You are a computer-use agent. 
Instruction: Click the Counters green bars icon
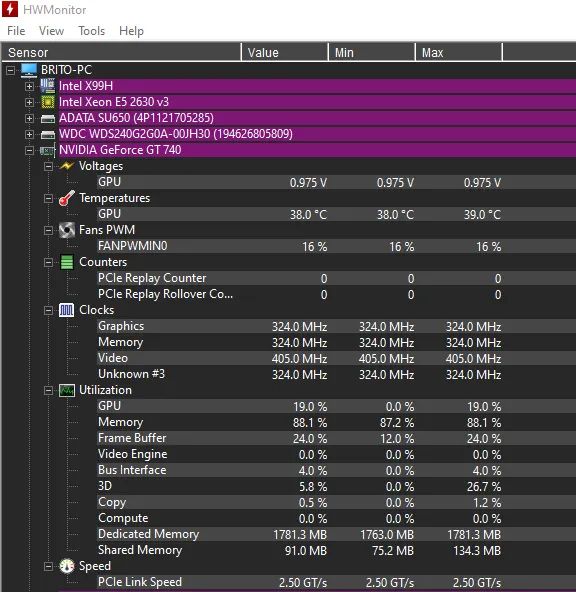67,262
